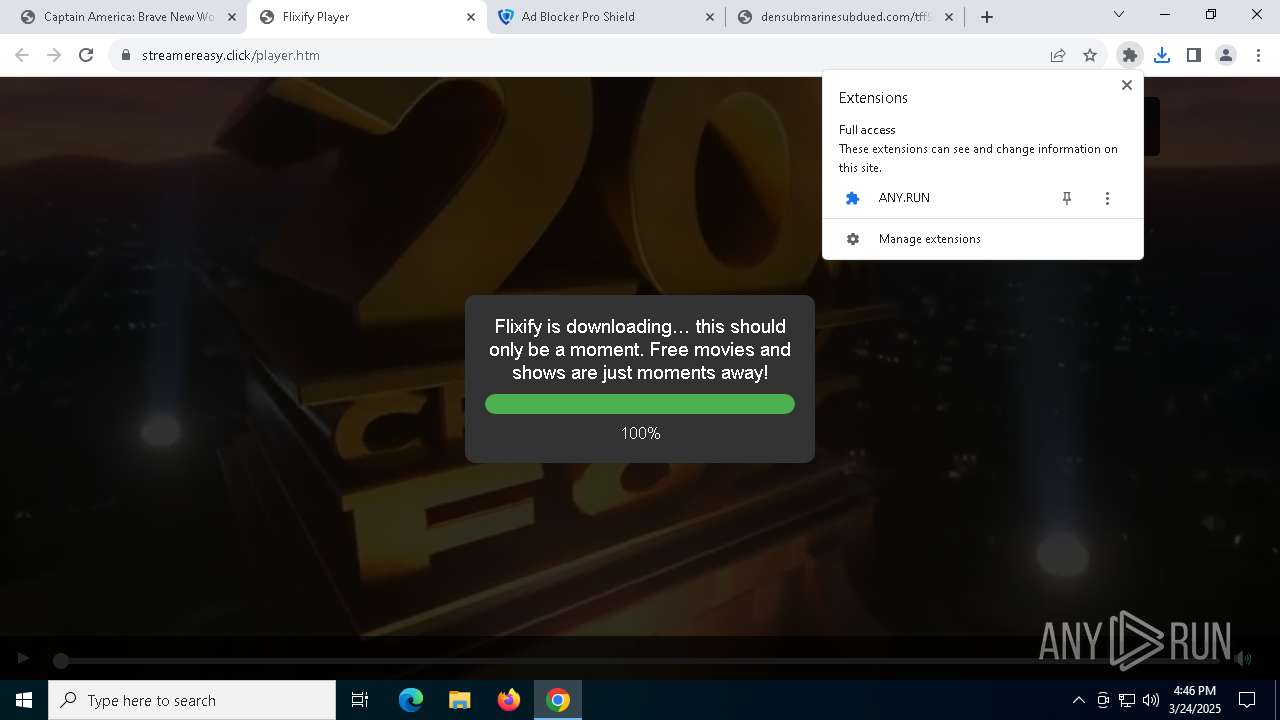
Task: Click the video seek bar handle
Action: pyautogui.click(x=61, y=660)
